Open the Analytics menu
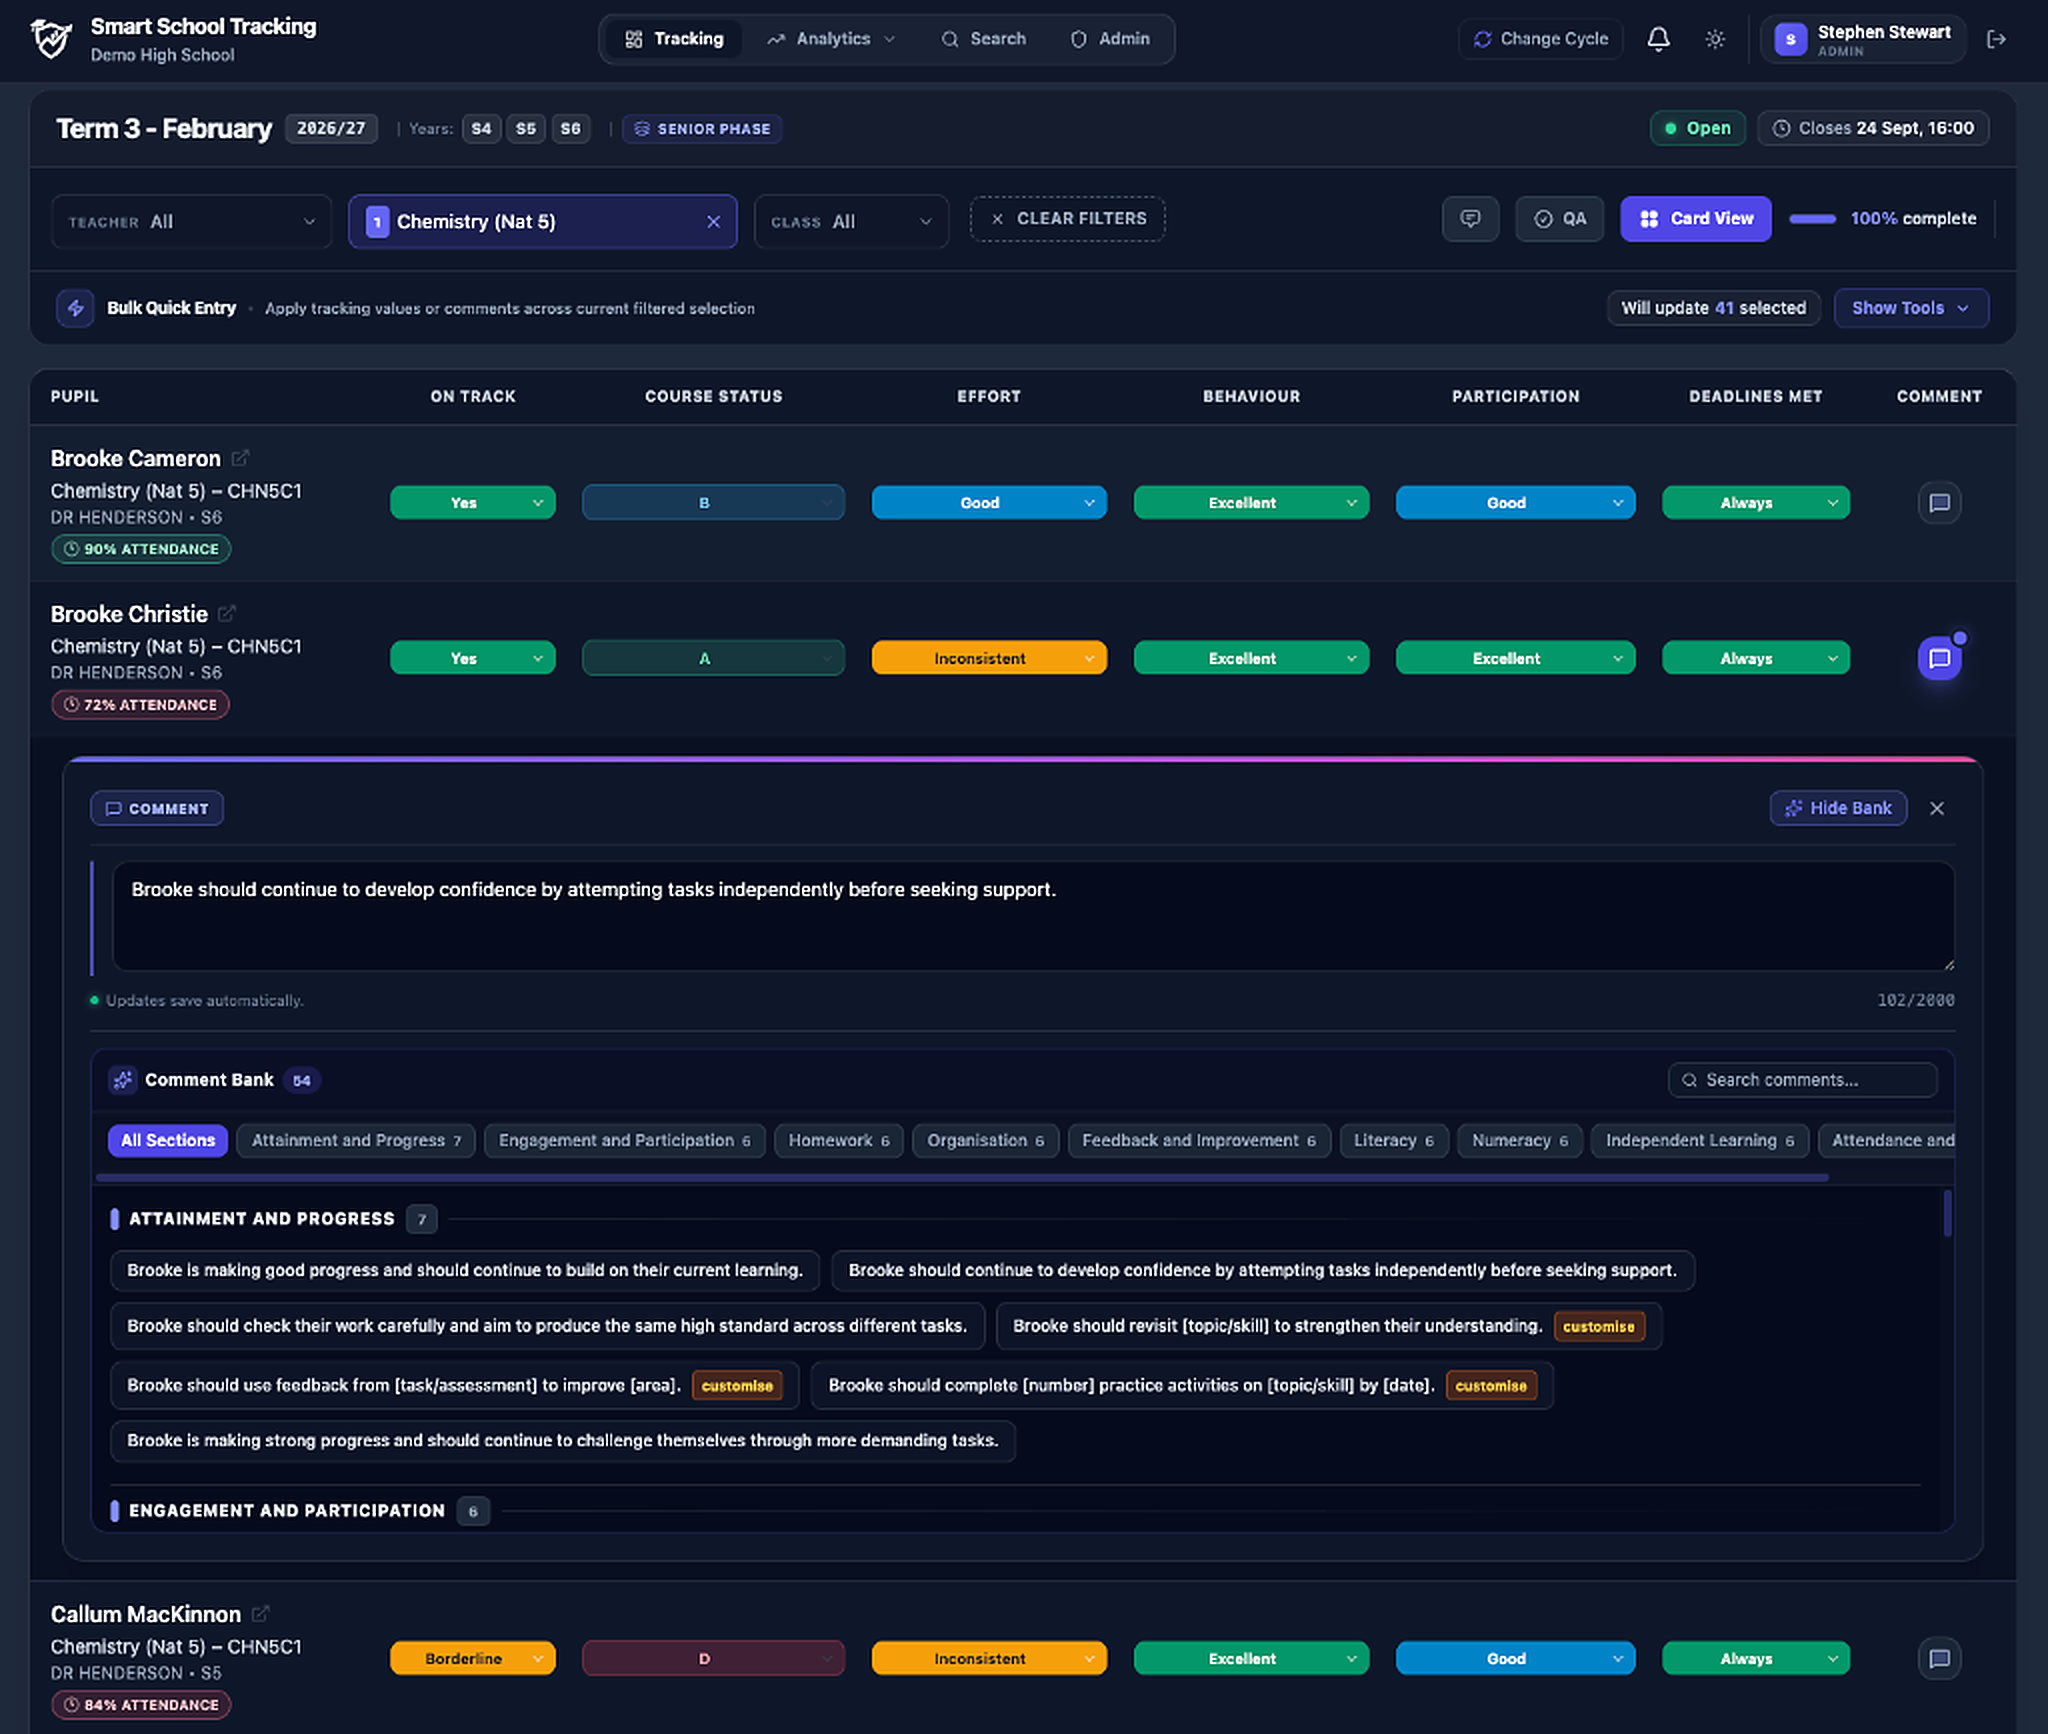The image size is (2048, 1734). tap(830, 39)
